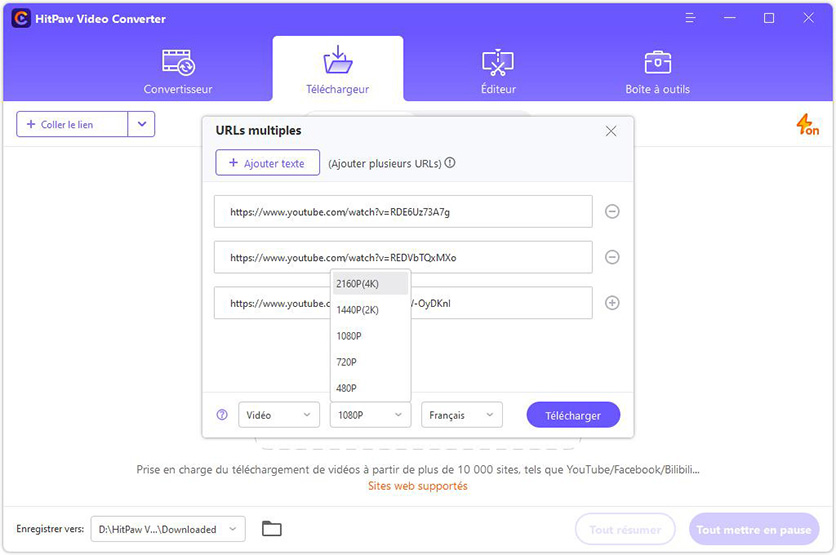
Task: Click the Coller le lien button
Action: [x=72, y=124]
